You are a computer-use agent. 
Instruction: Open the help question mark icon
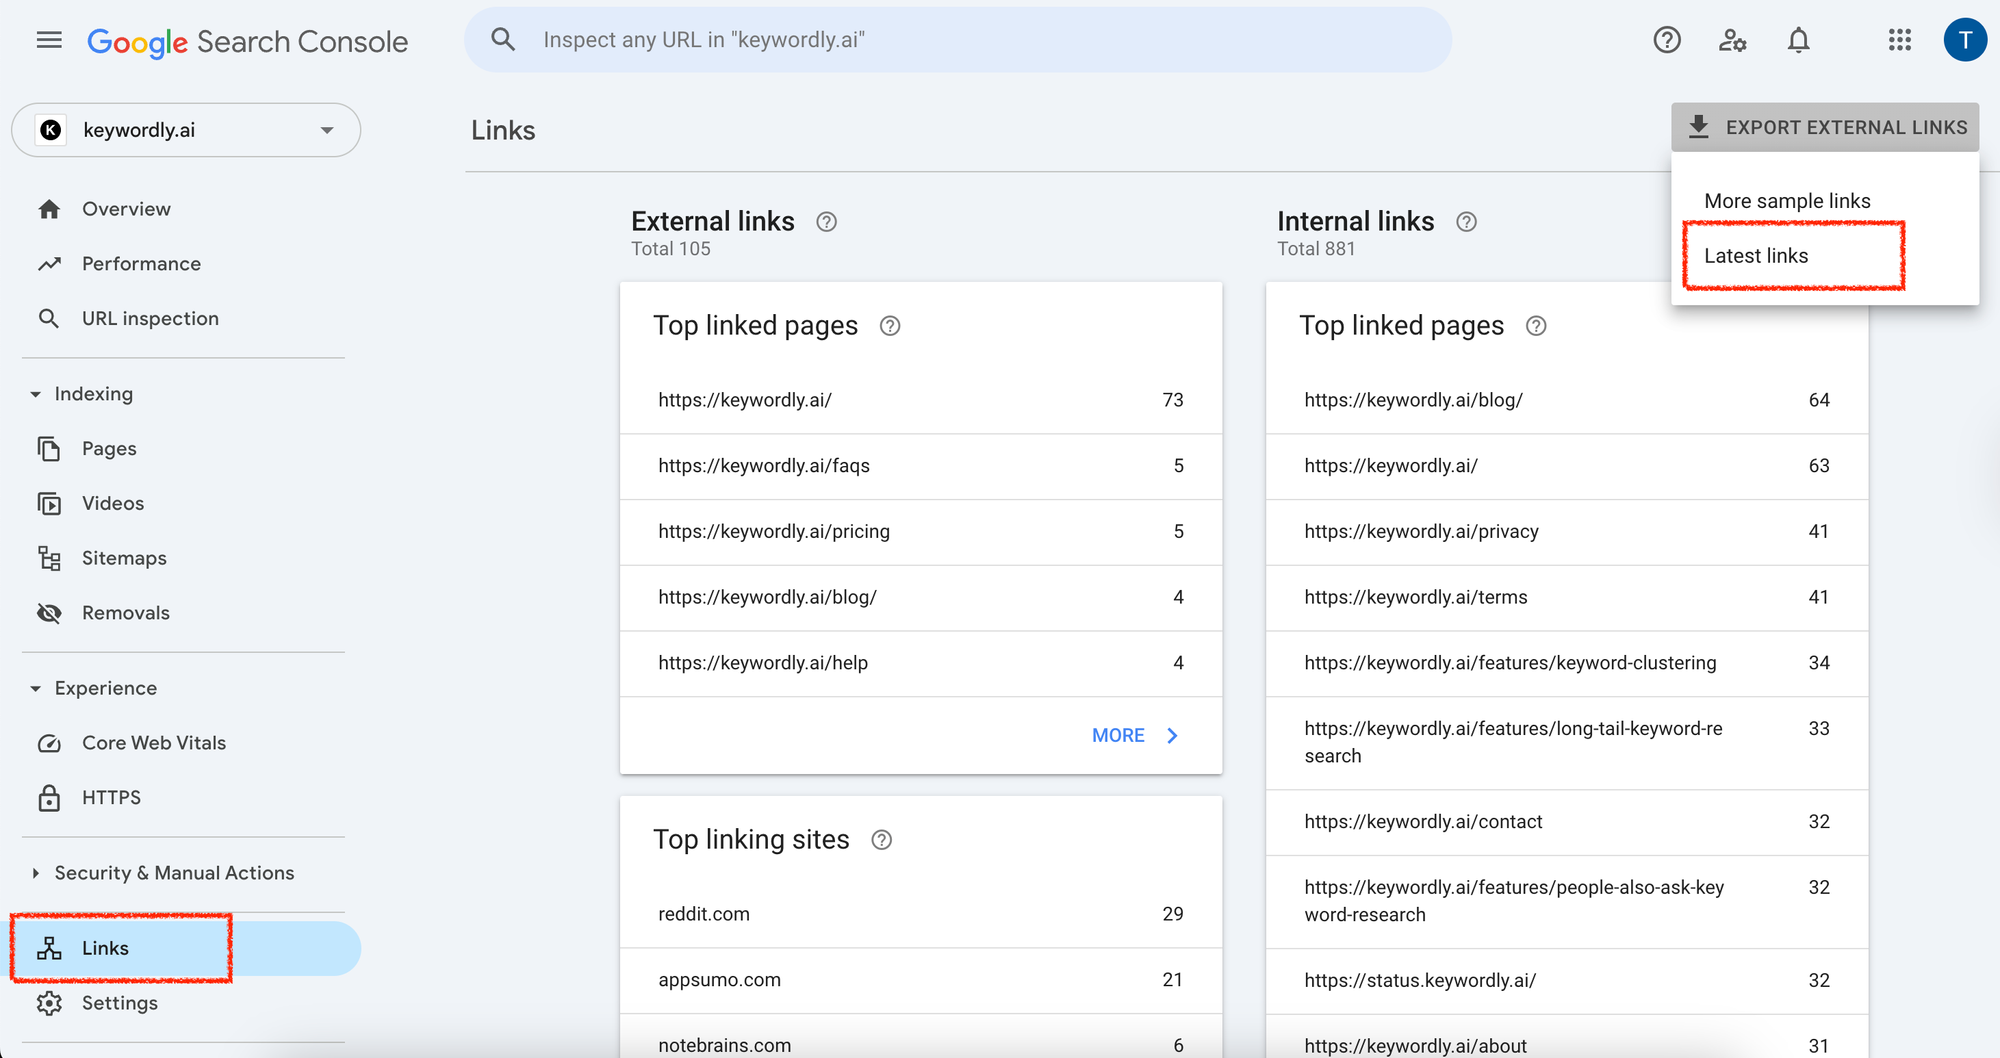(1667, 40)
